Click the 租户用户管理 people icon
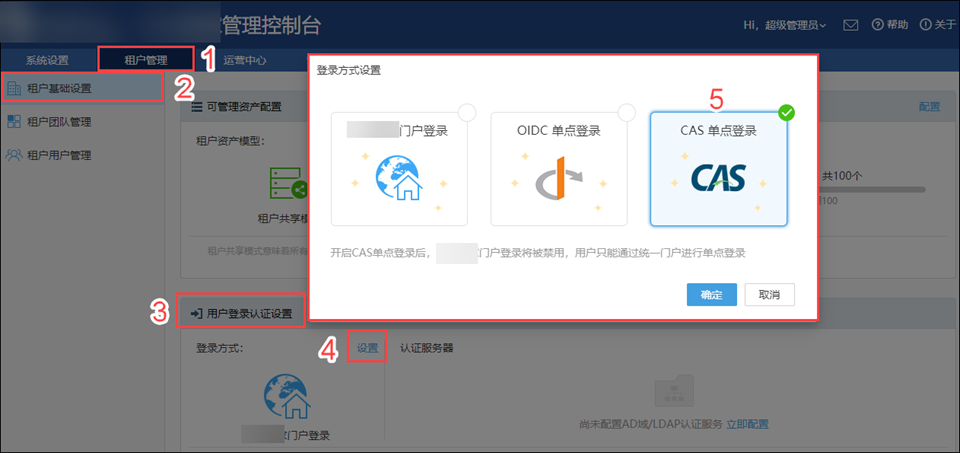 [13, 155]
